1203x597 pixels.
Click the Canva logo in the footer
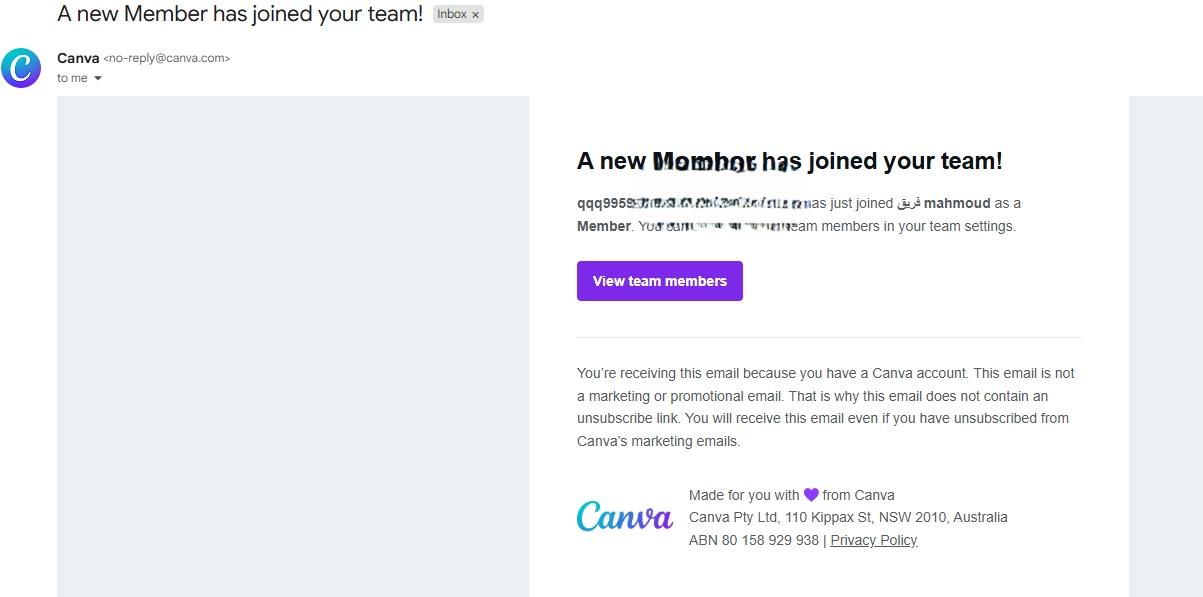pyautogui.click(x=625, y=517)
